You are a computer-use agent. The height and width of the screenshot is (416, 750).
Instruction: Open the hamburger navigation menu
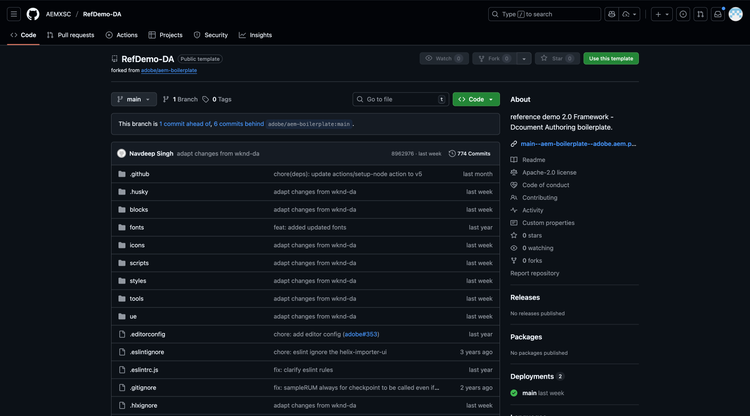(x=14, y=14)
